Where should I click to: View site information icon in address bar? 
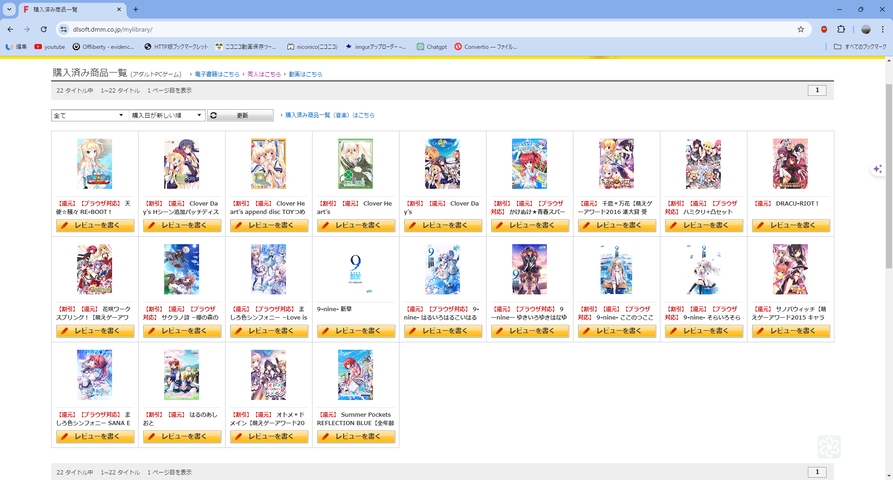[x=64, y=29]
